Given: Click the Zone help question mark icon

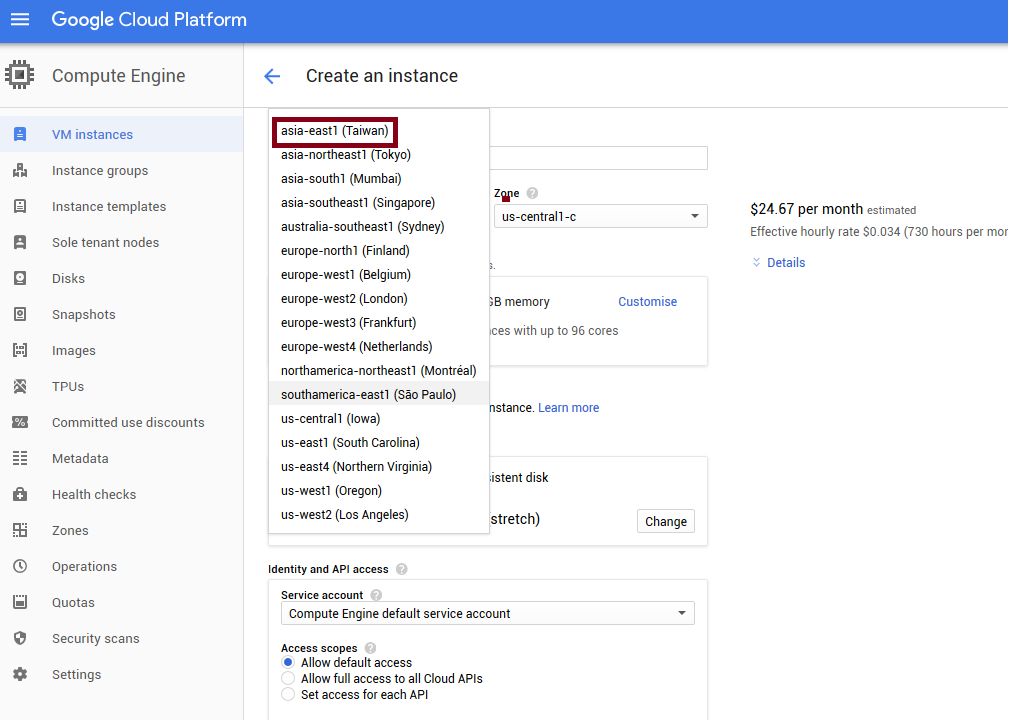Looking at the screenshot, I should click(532, 193).
